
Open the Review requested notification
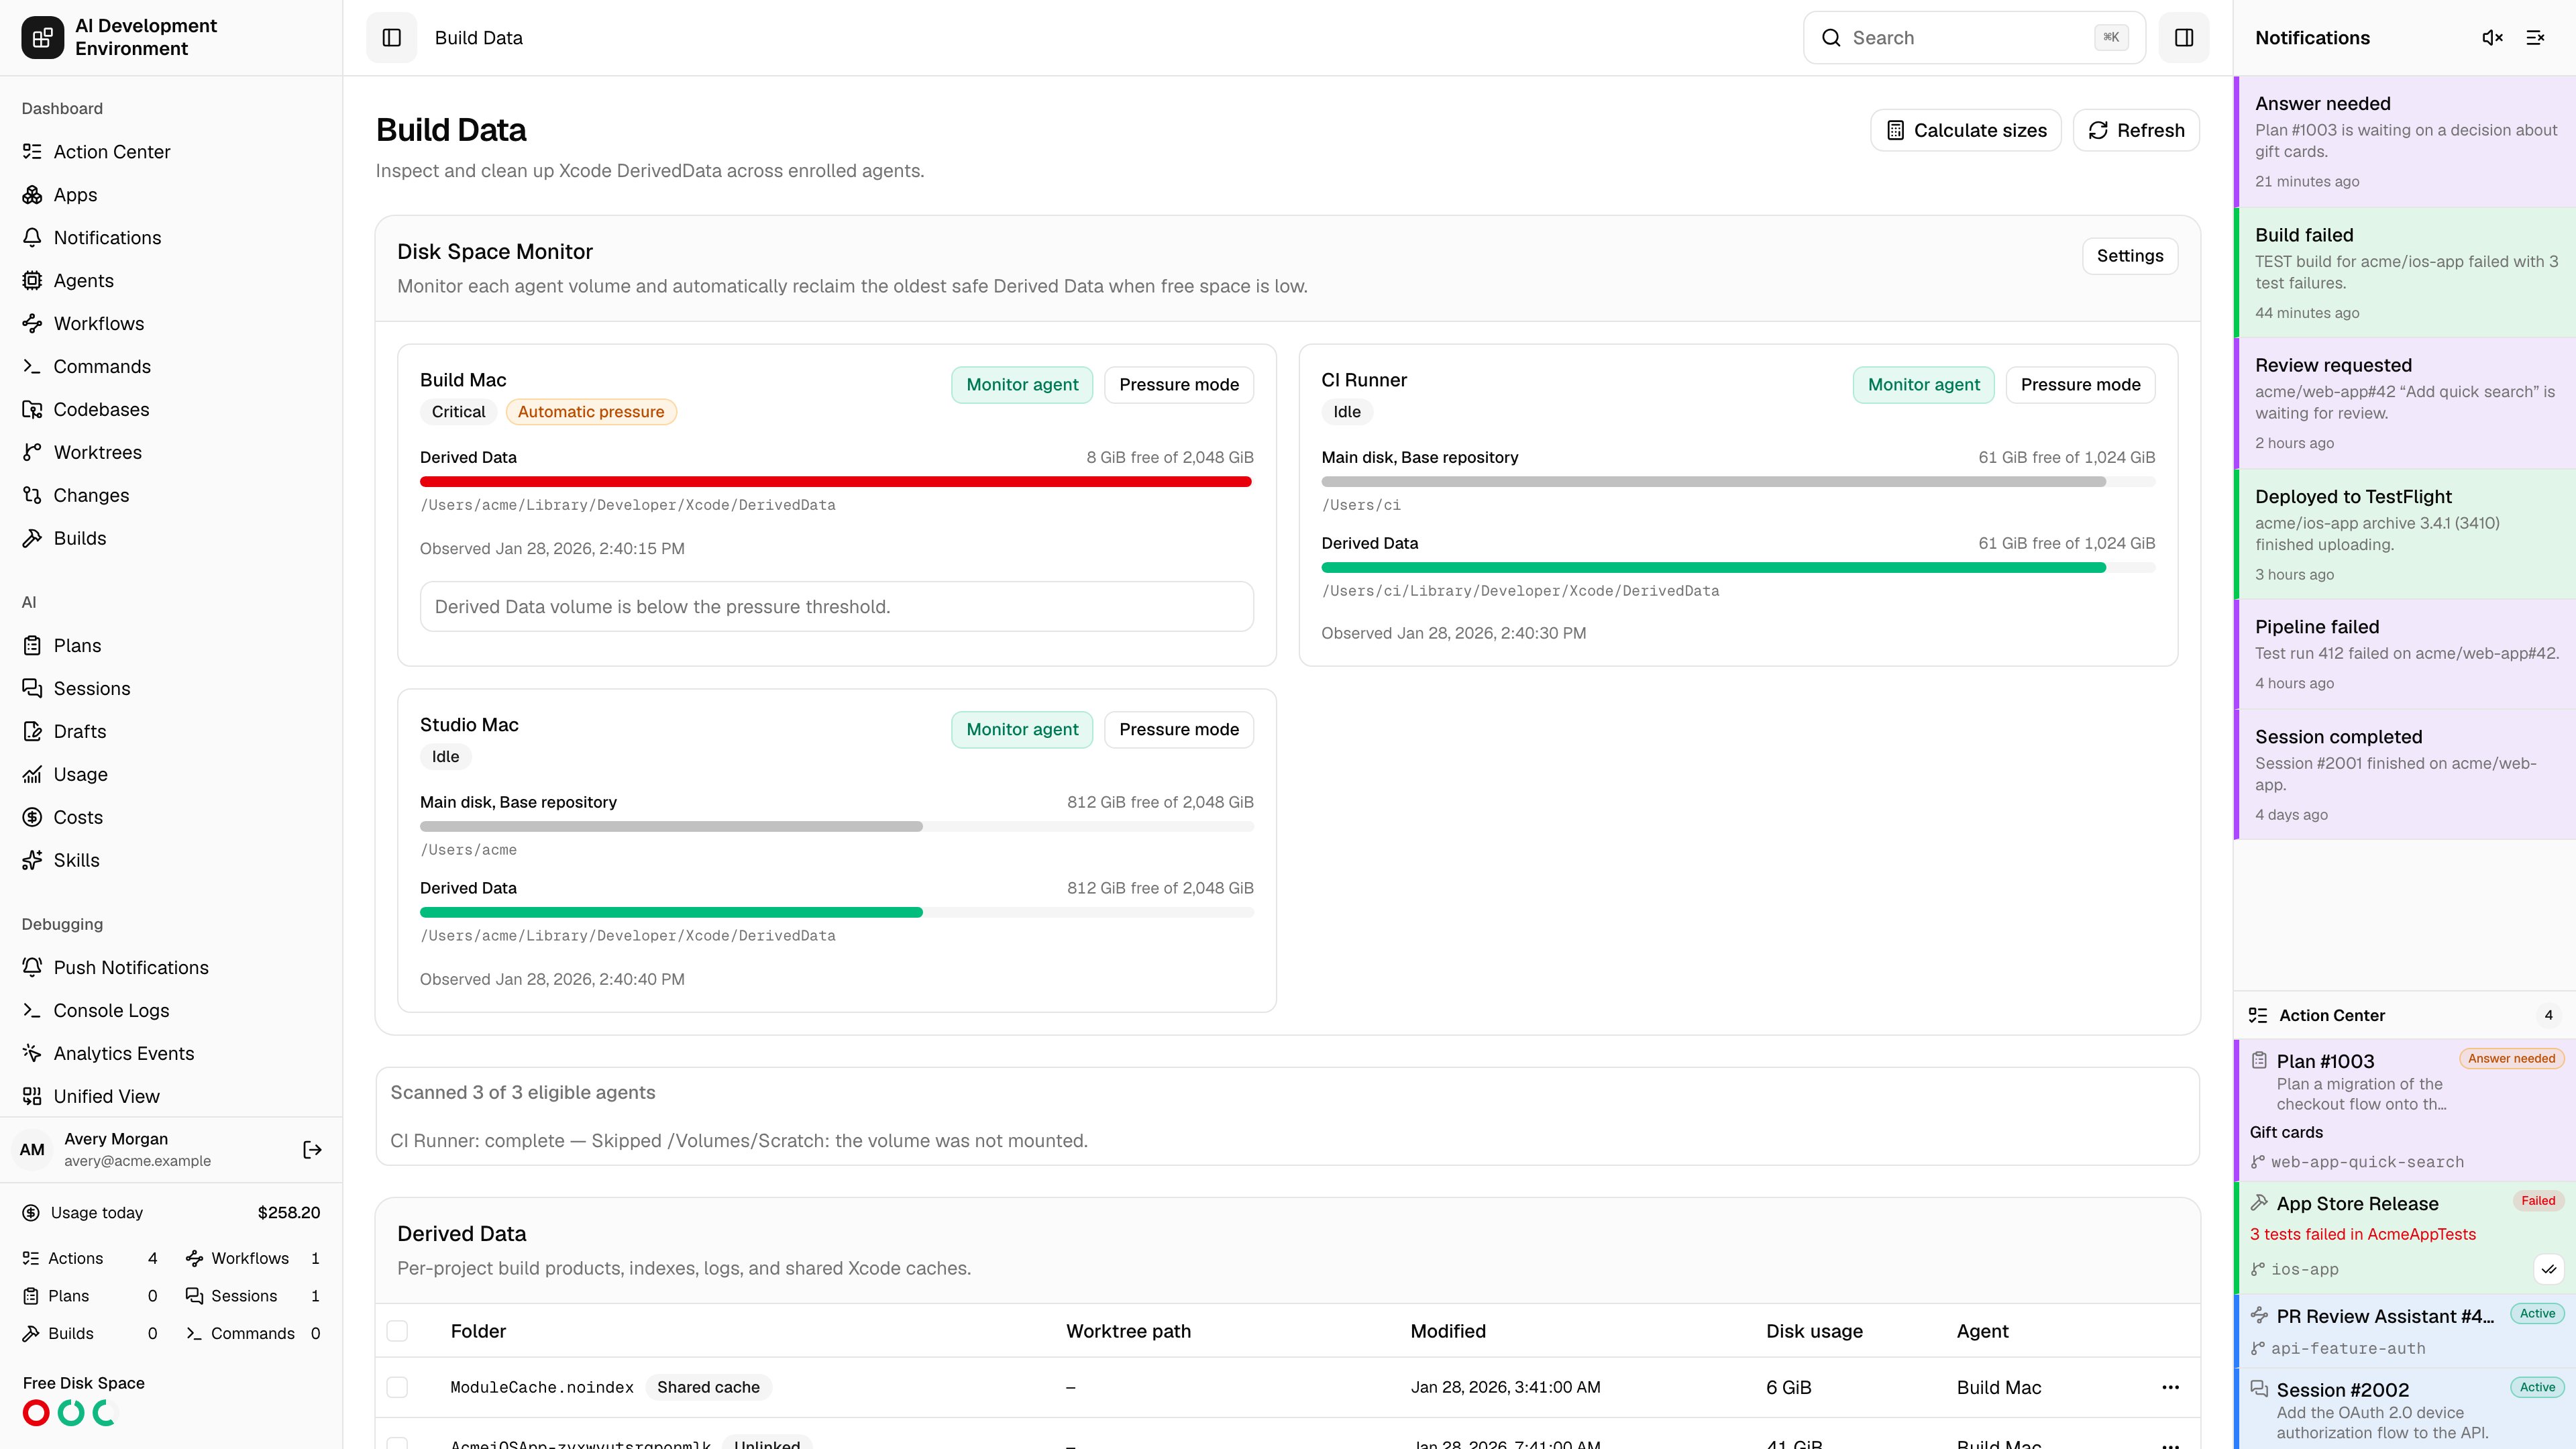2405,404
